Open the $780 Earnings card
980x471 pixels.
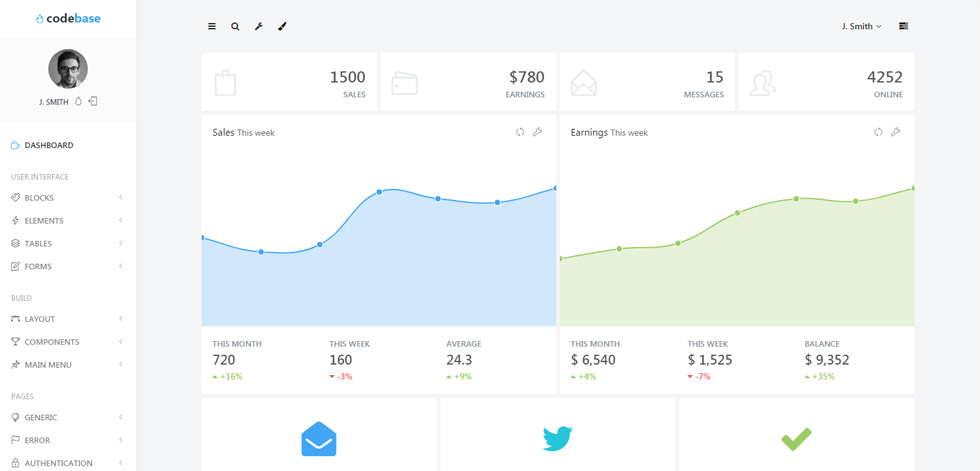coord(468,82)
